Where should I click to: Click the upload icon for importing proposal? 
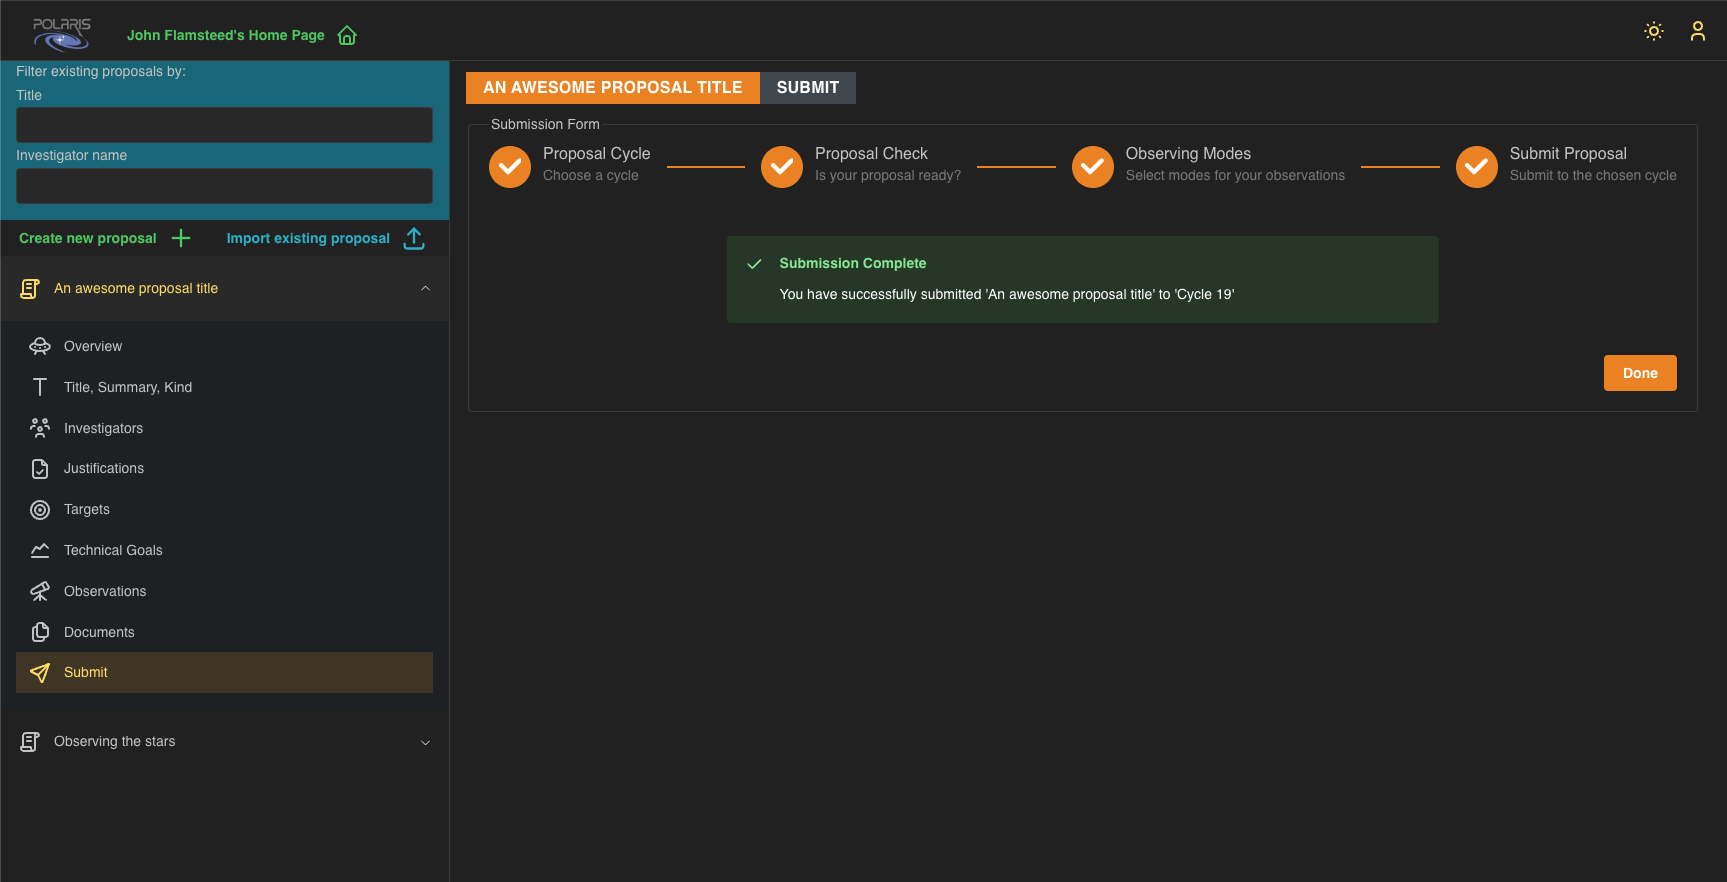pyautogui.click(x=414, y=238)
